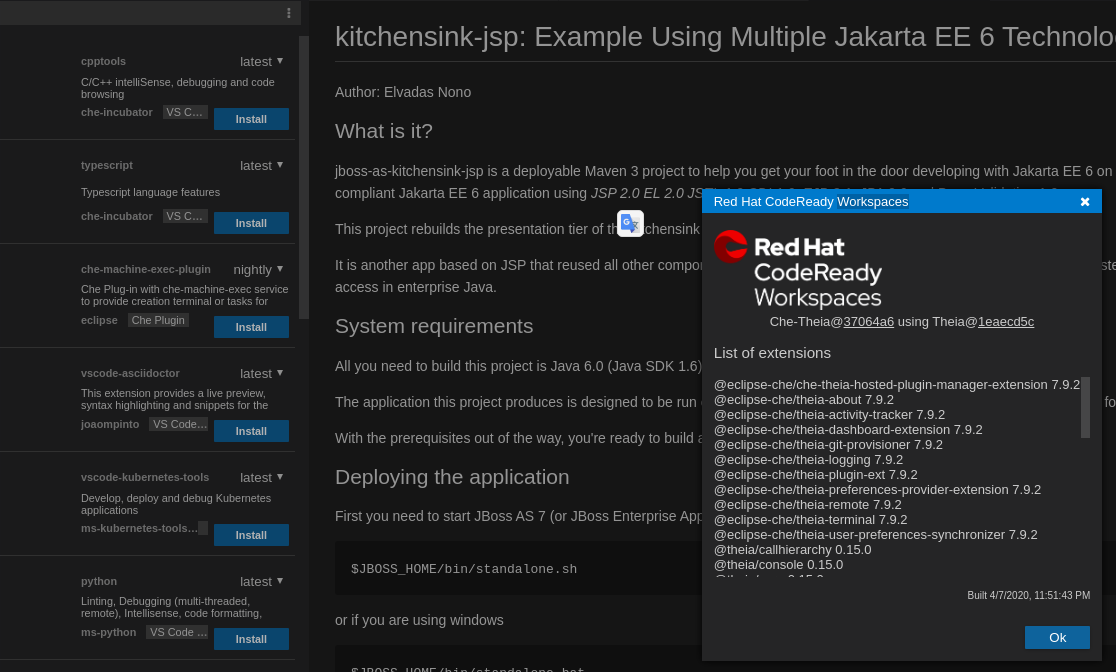The image size is (1116, 672).
Task: Click ms-python publisher label
Action: [x=108, y=632]
